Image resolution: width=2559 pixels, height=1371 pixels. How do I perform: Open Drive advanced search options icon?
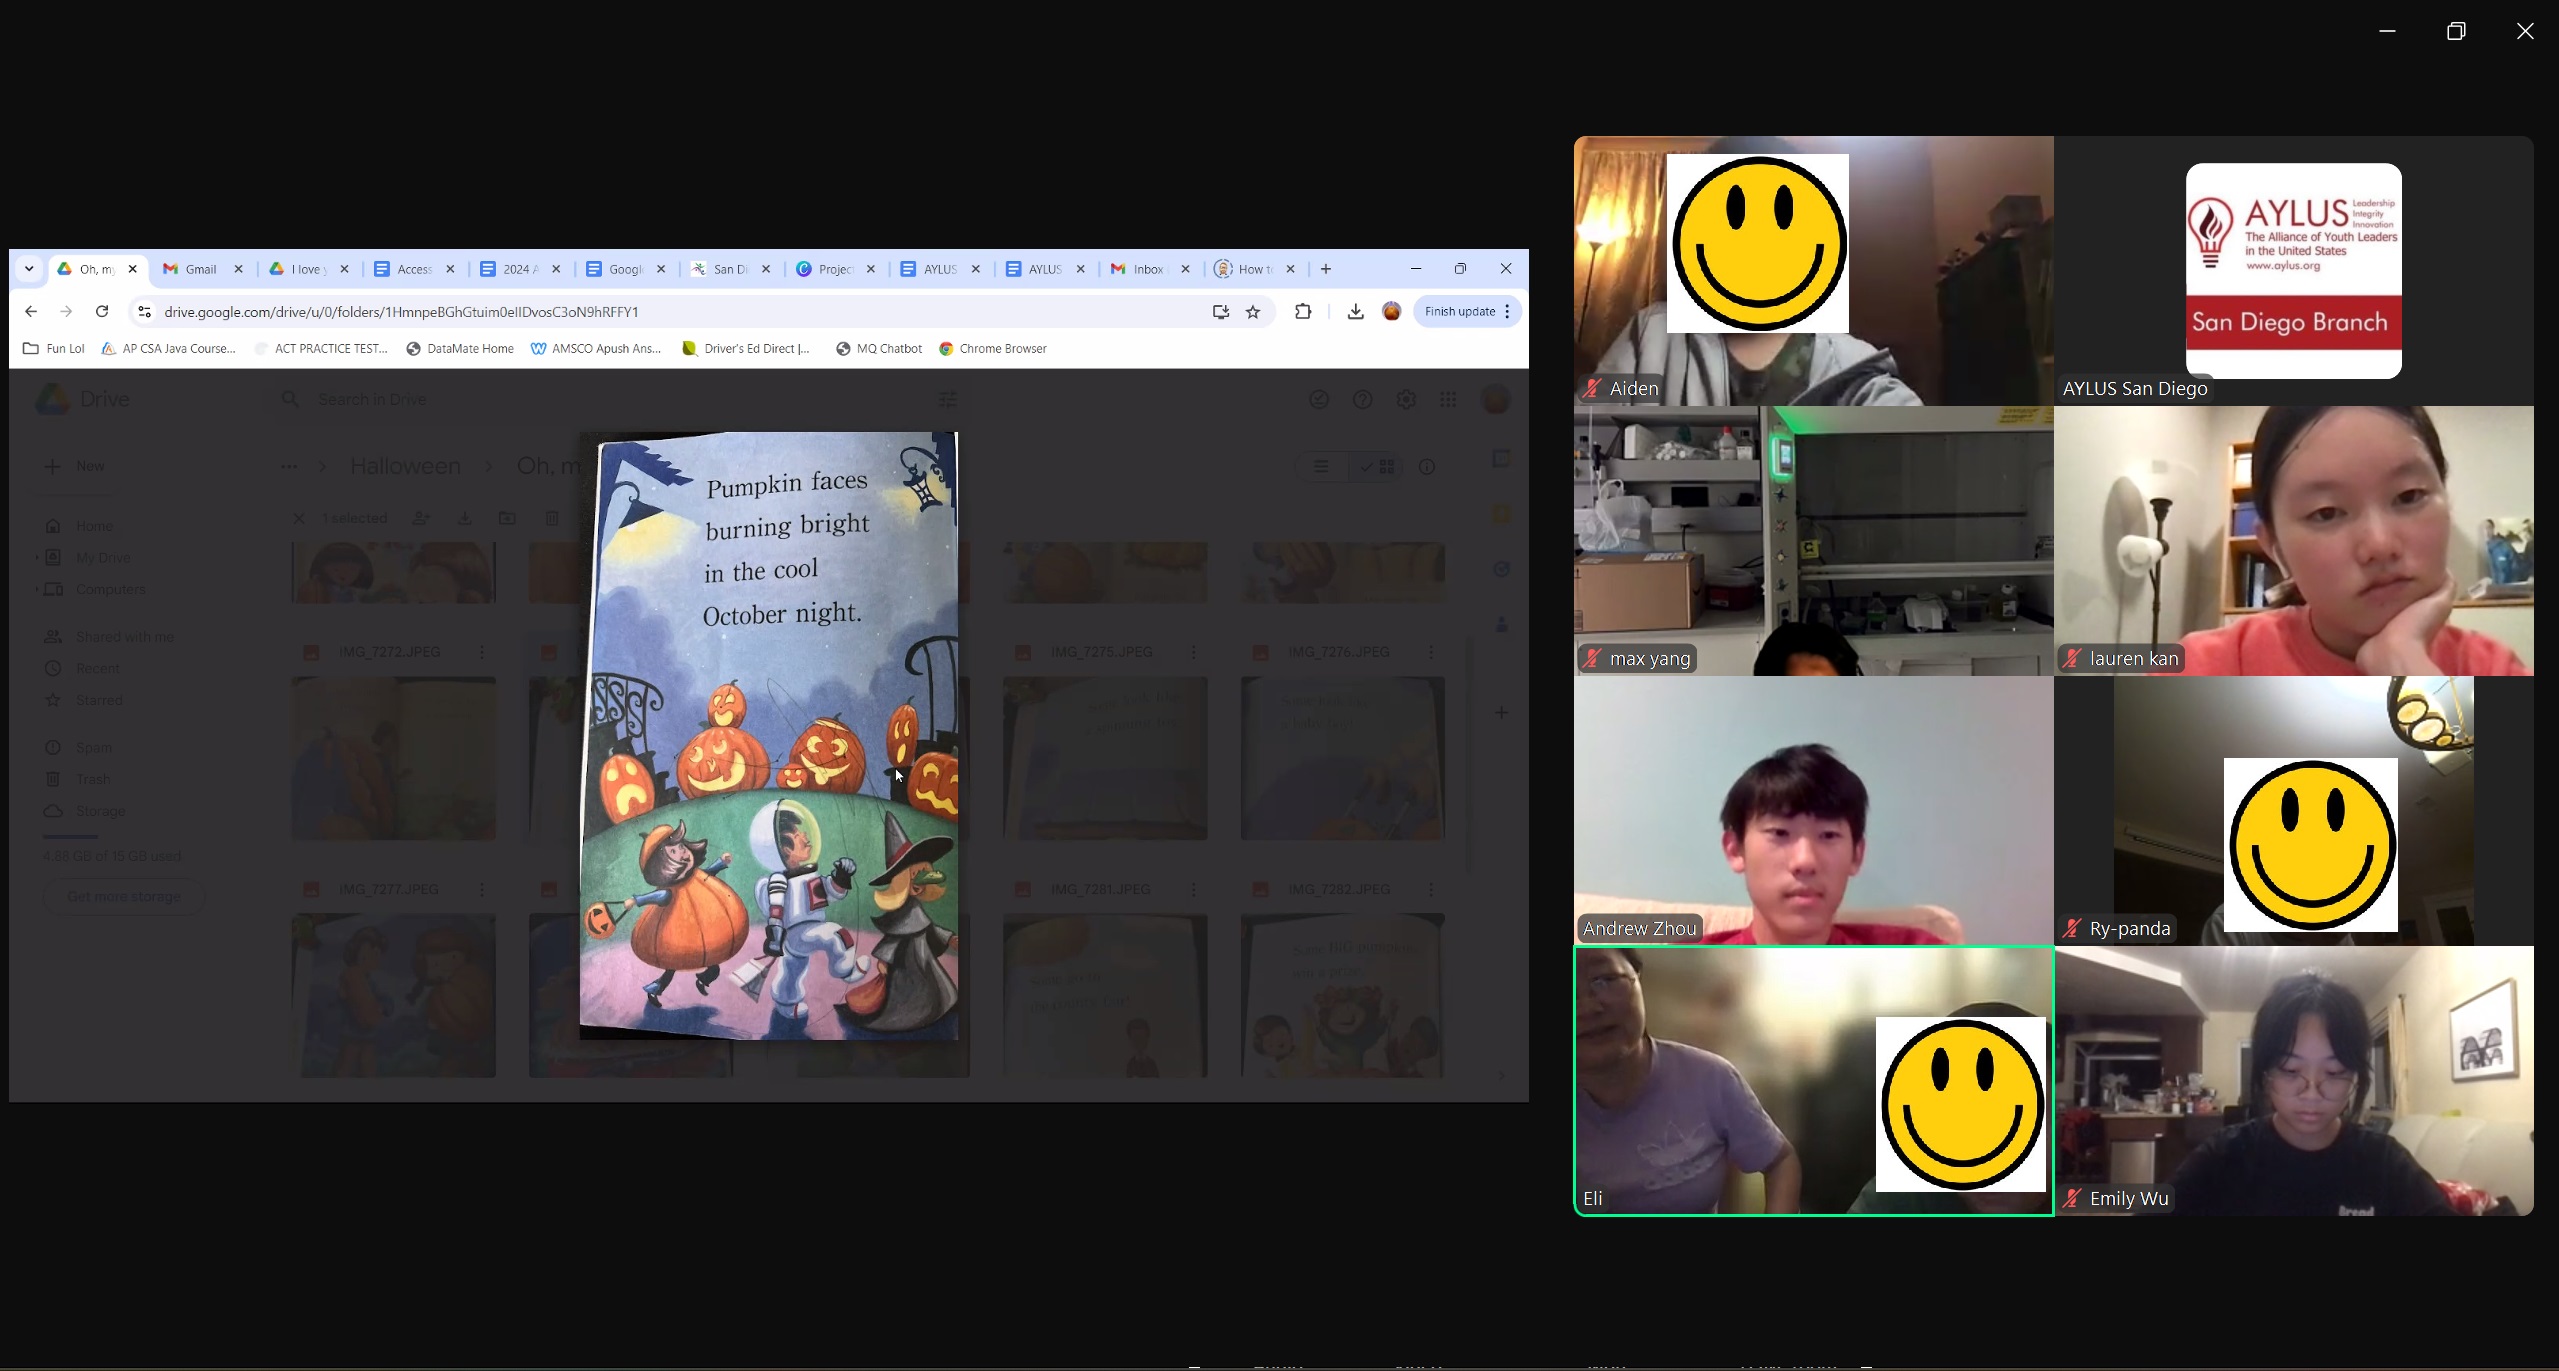948,399
